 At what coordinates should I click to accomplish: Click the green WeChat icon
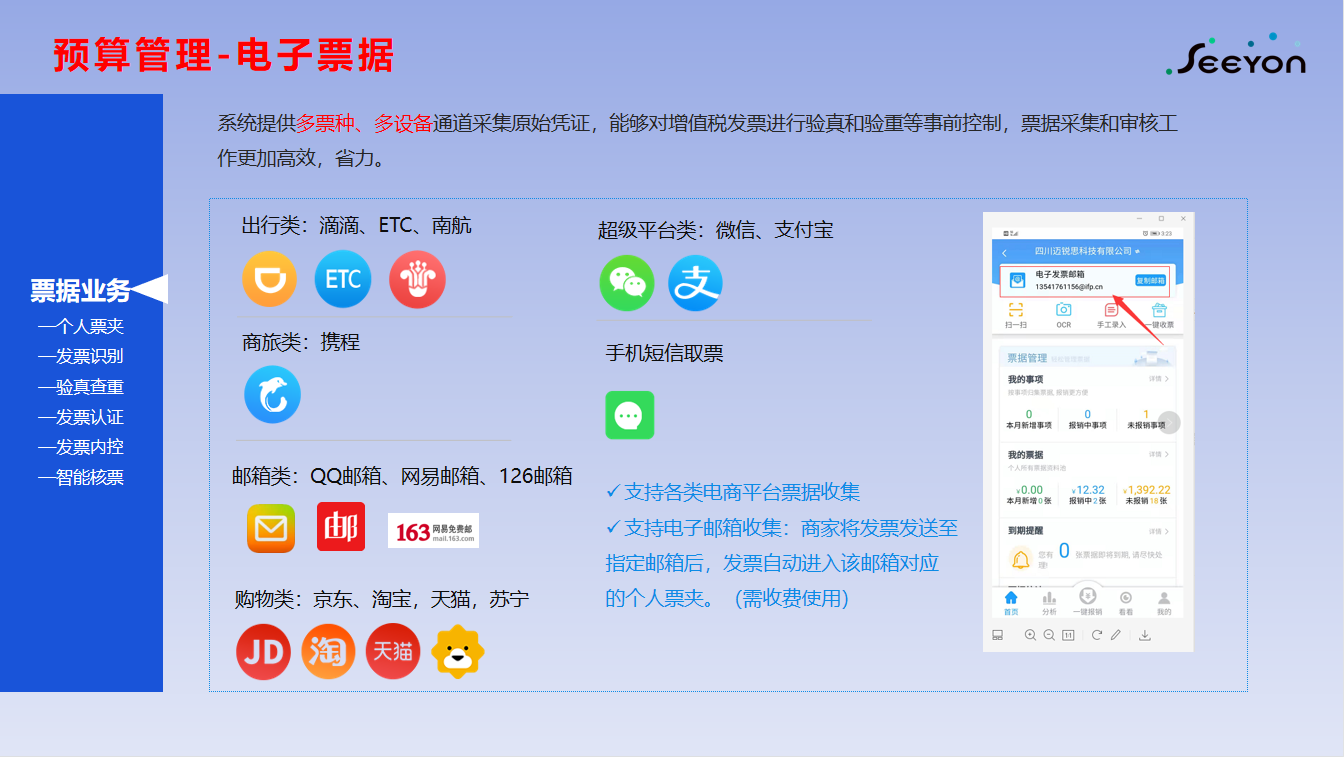click(627, 283)
